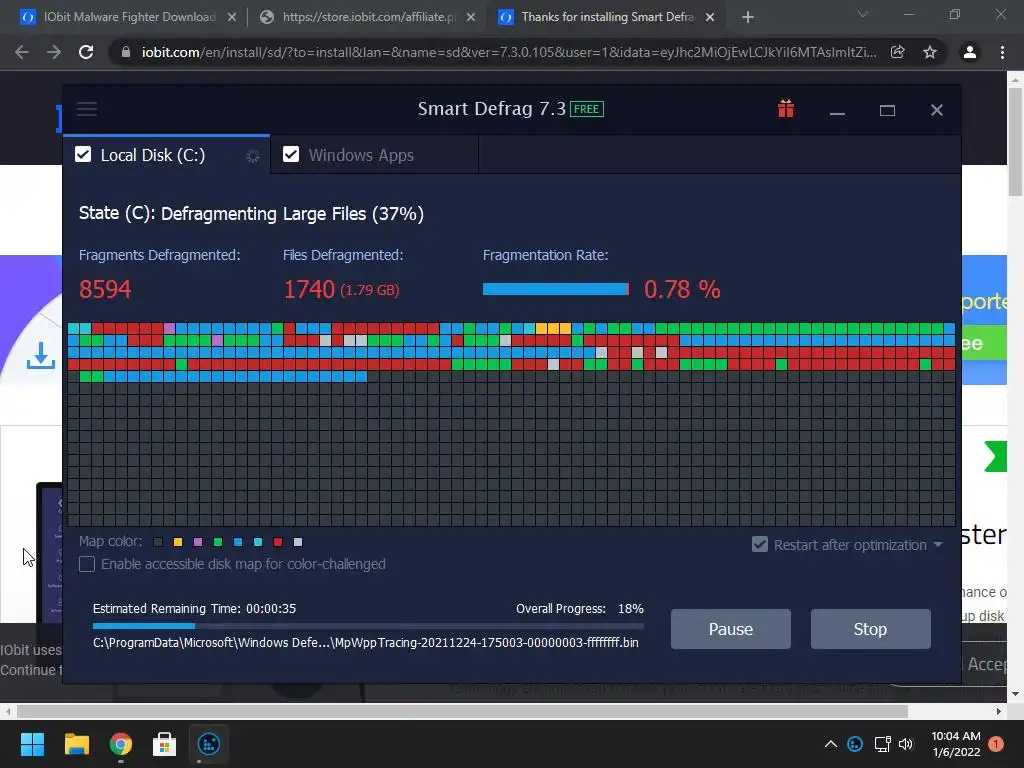
Task: Click the download arrow icon on webpage
Action: tap(40, 355)
